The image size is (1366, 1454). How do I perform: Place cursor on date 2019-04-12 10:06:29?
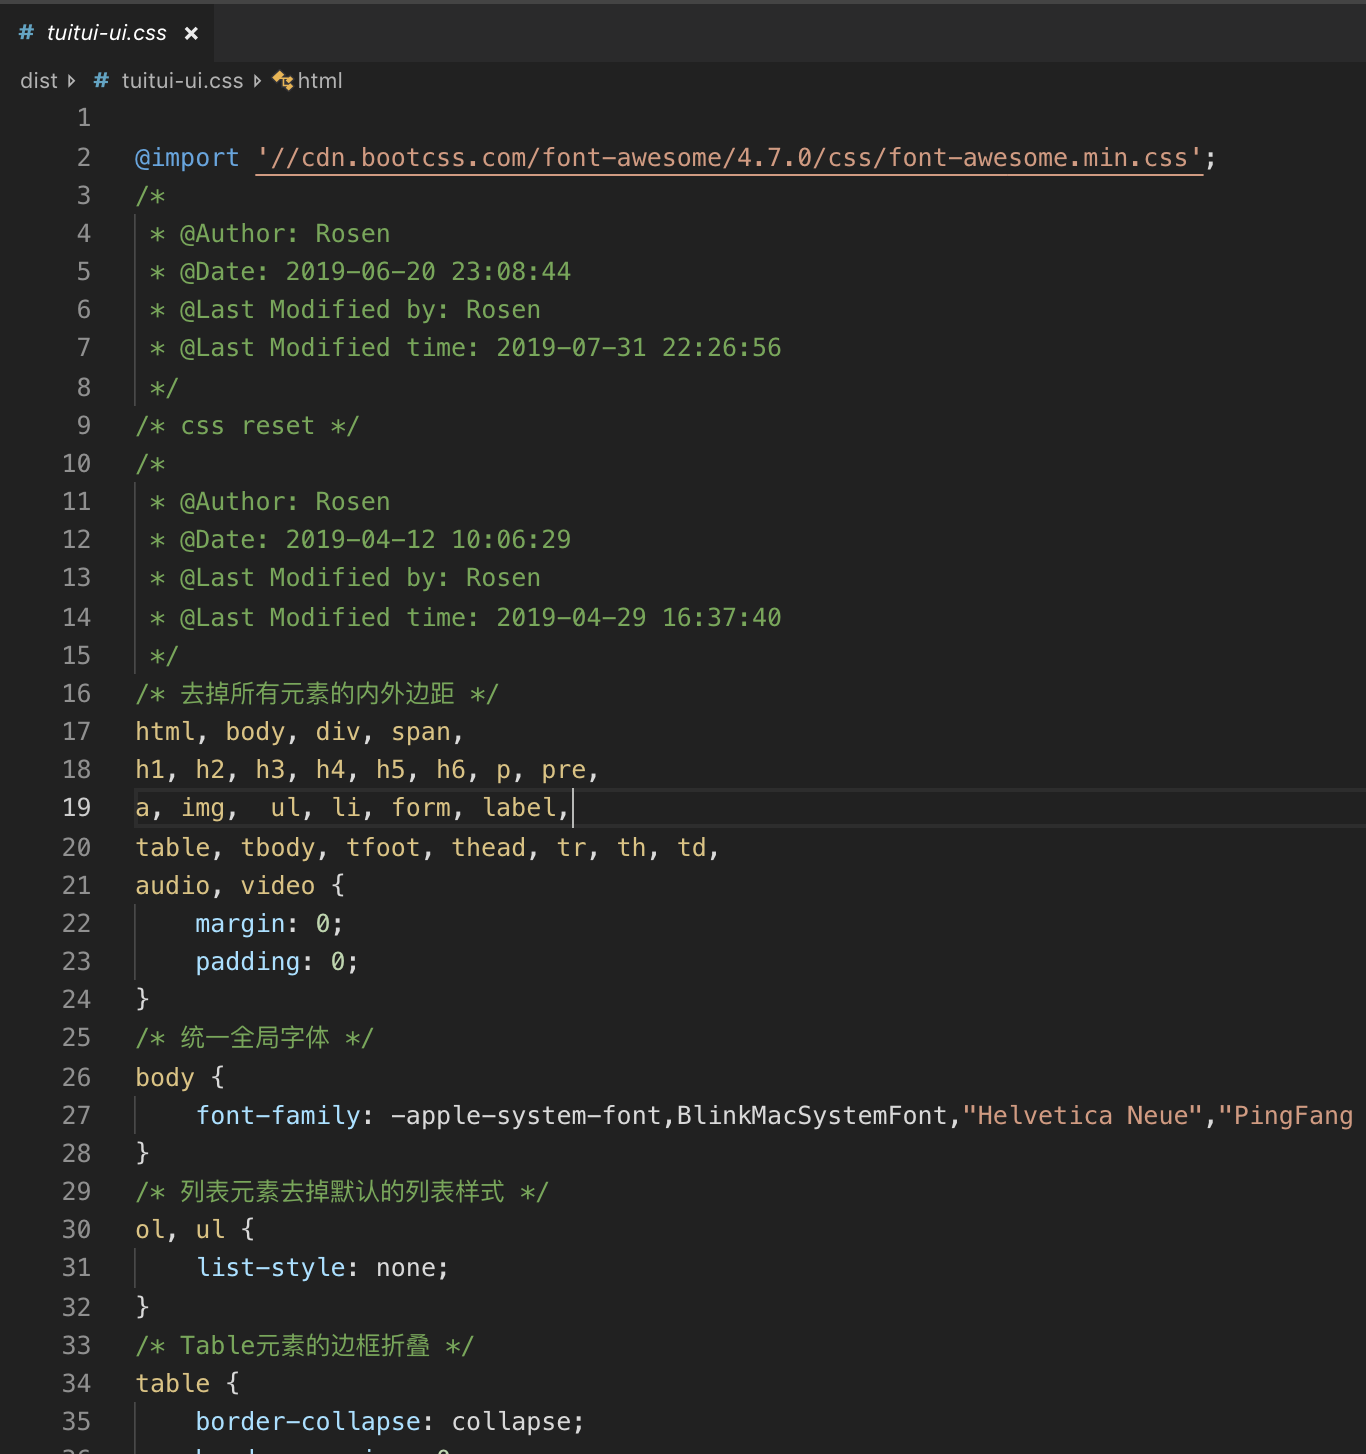[x=428, y=540]
